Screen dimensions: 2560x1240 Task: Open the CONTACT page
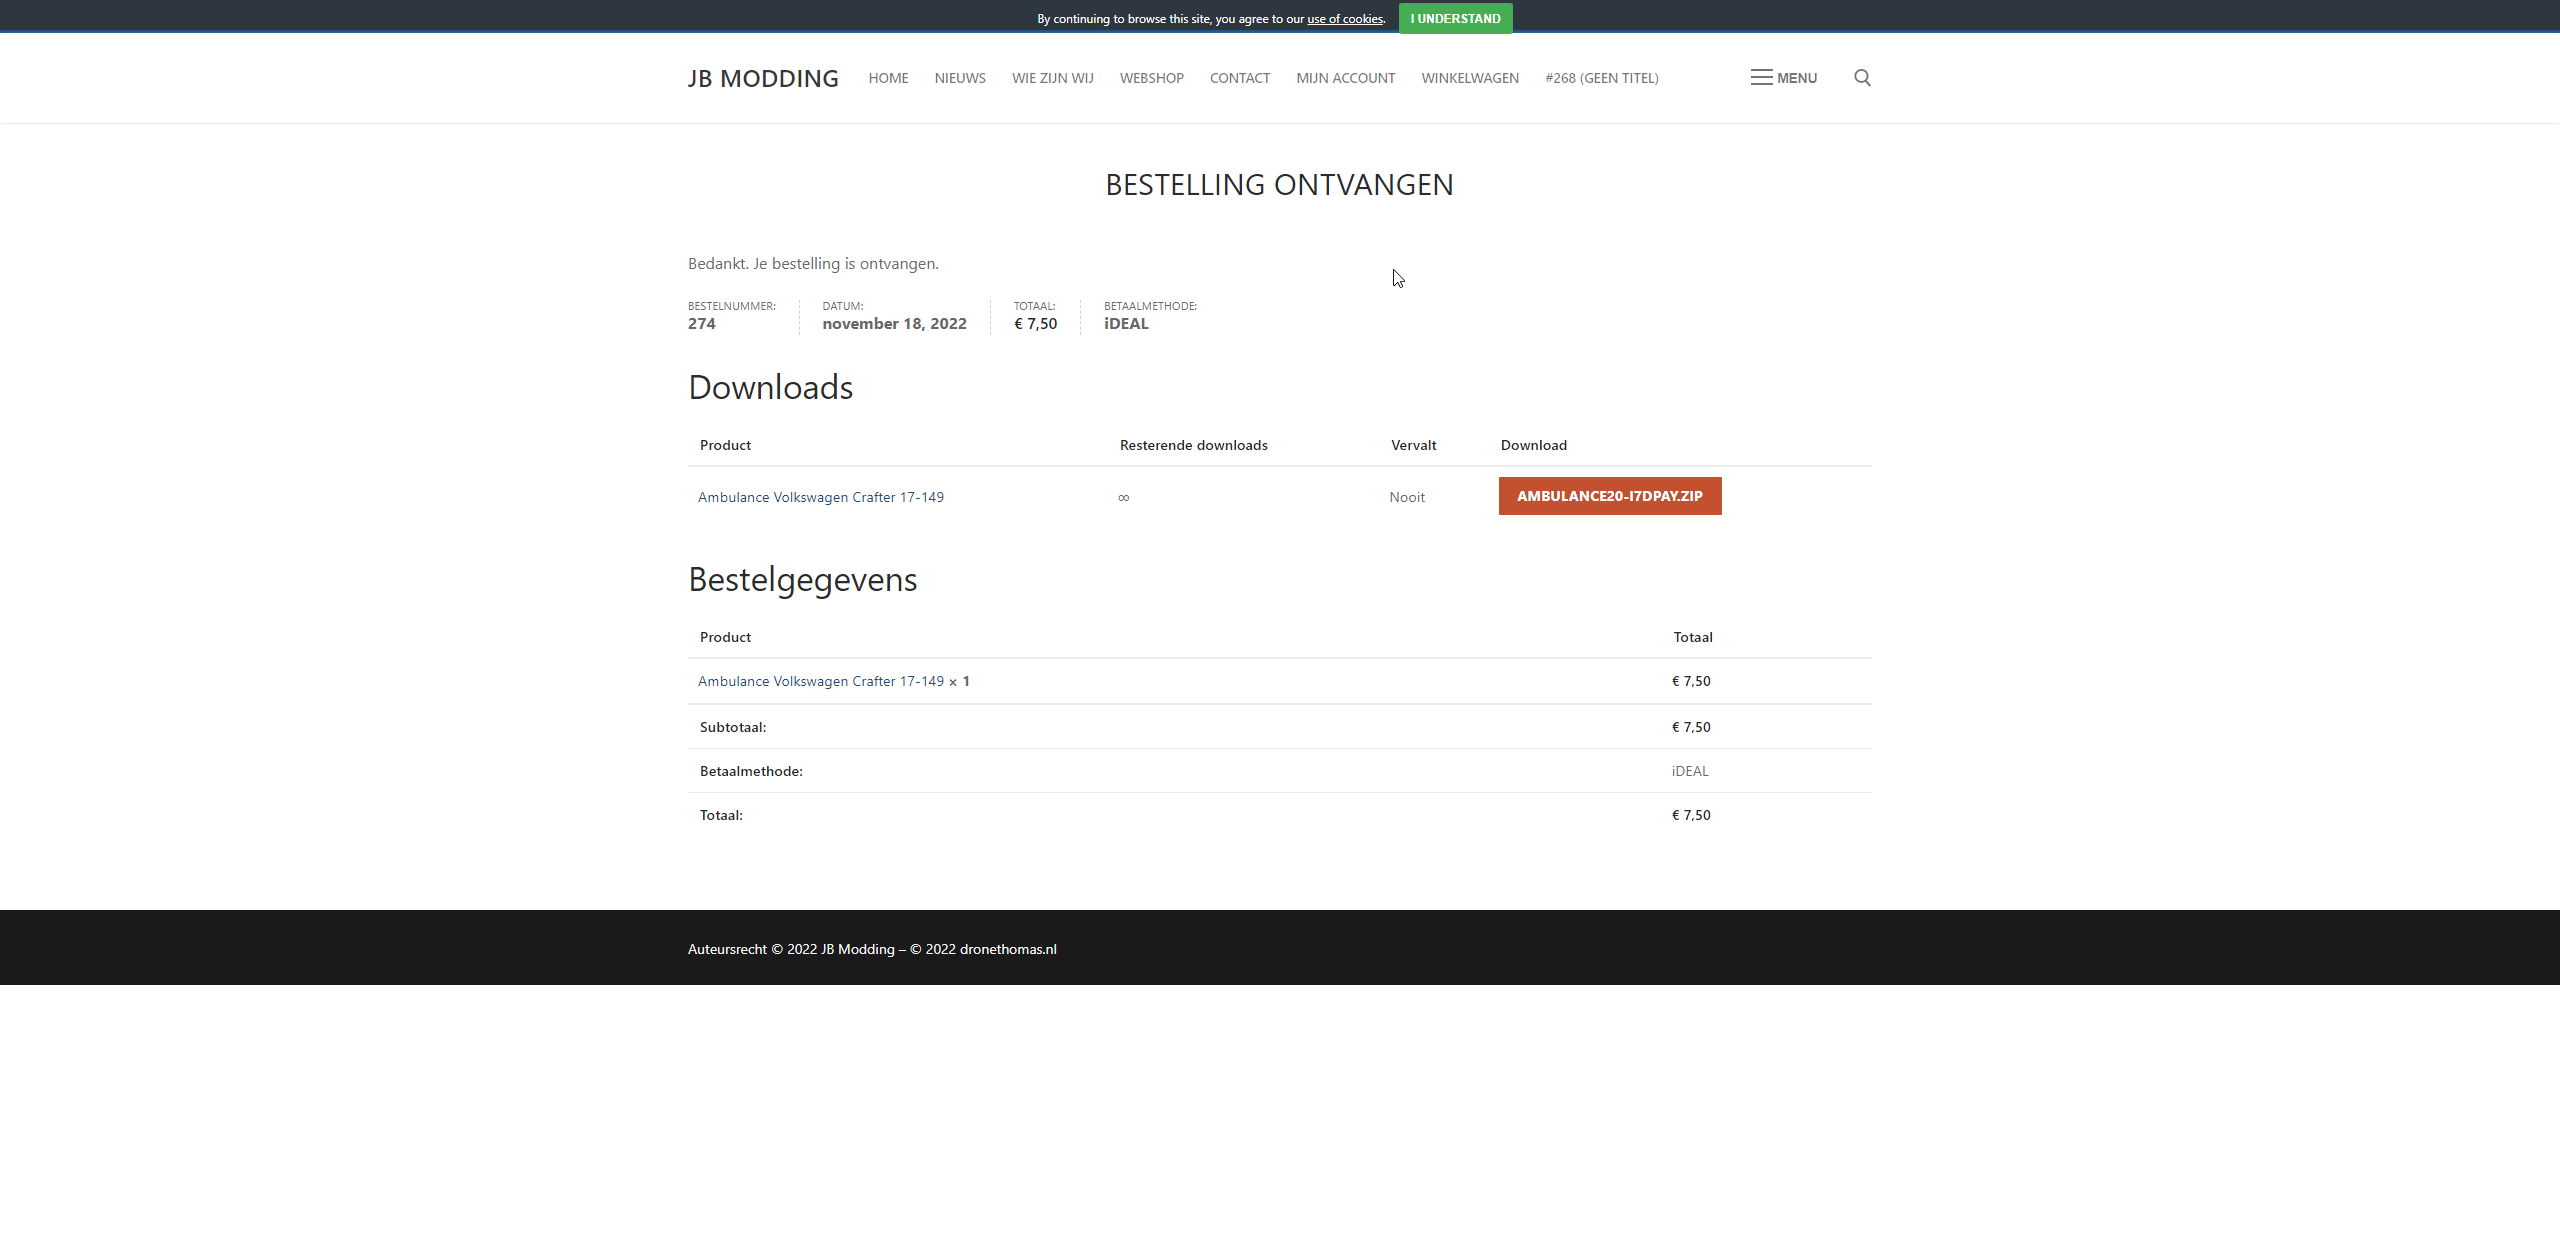point(1239,78)
